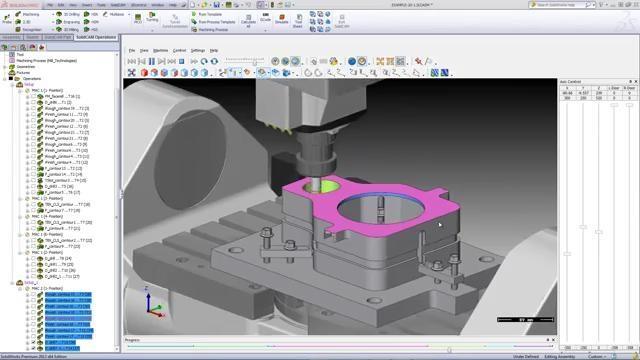The image size is (640, 360).
Task: Open the Multiaxis dropdown arrow in ribbon
Action: click(129, 14)
